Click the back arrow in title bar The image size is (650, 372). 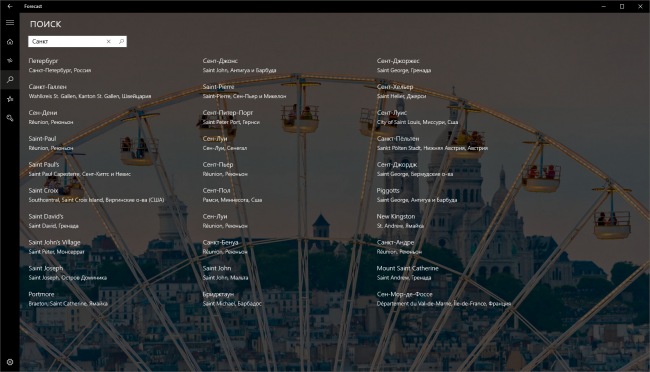pyautogui.click(x=10, y=6)
